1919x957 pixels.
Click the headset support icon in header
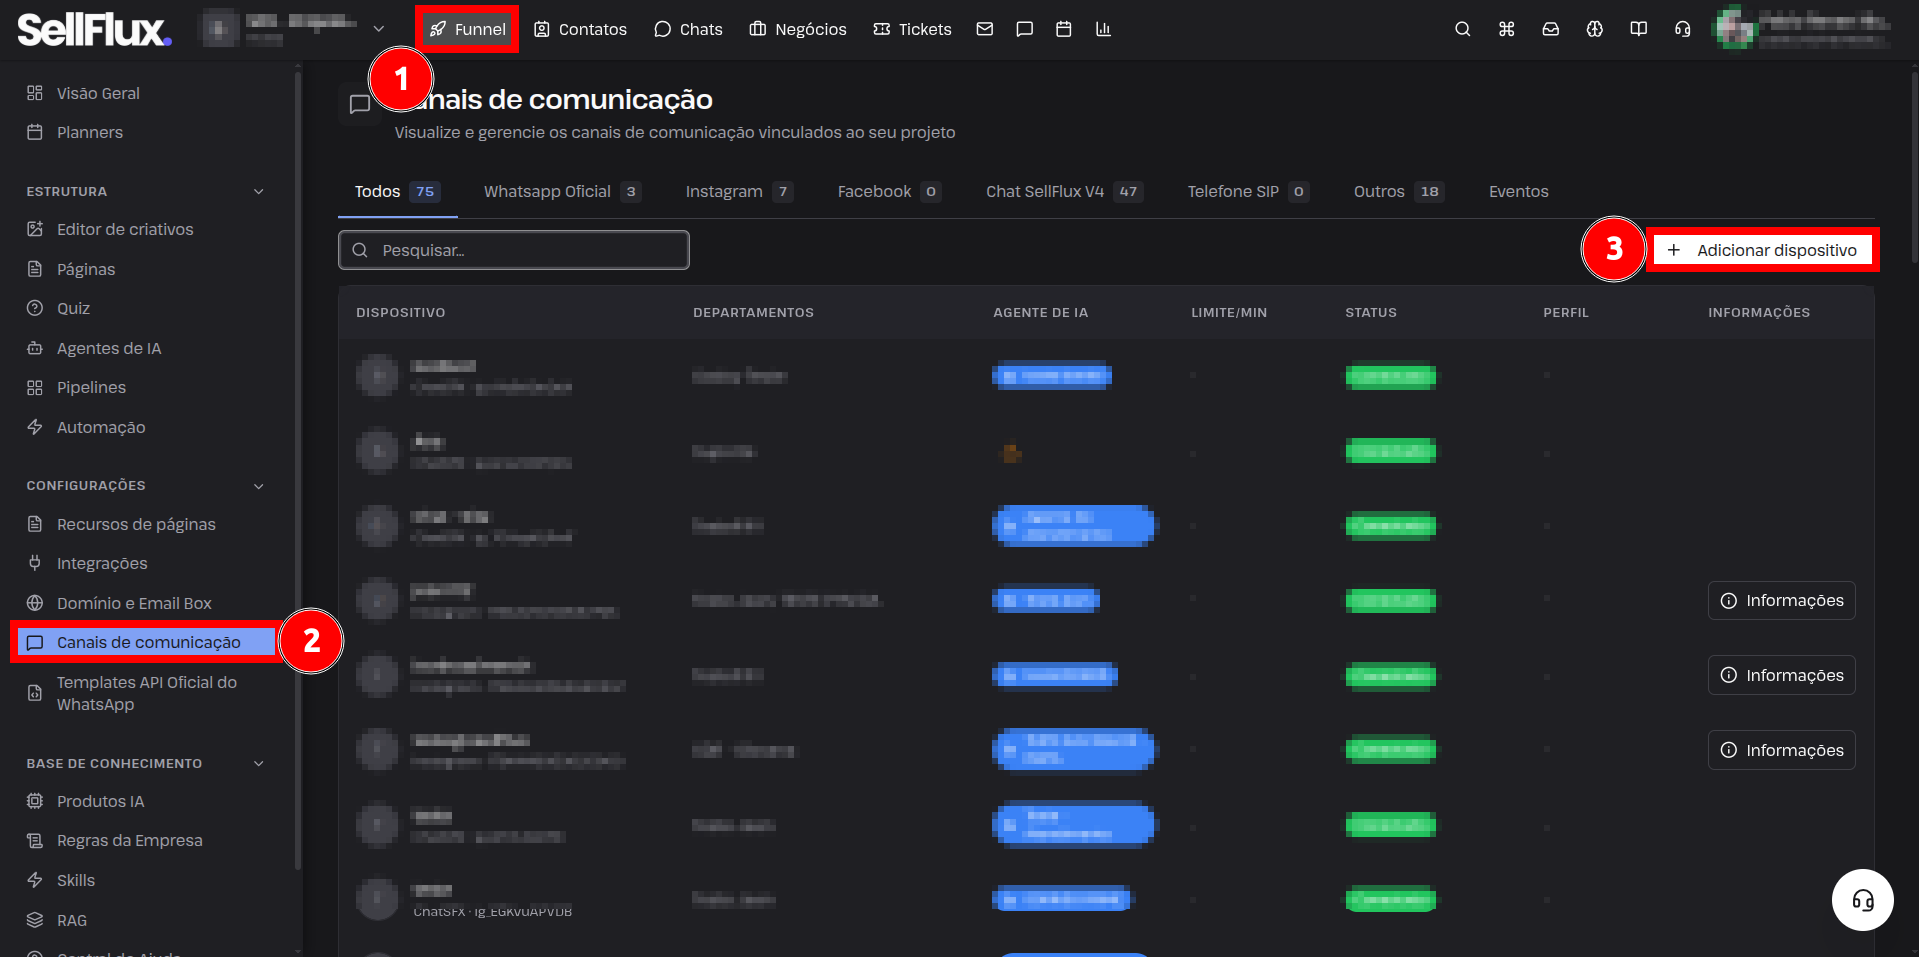[x=1682, y=29]
